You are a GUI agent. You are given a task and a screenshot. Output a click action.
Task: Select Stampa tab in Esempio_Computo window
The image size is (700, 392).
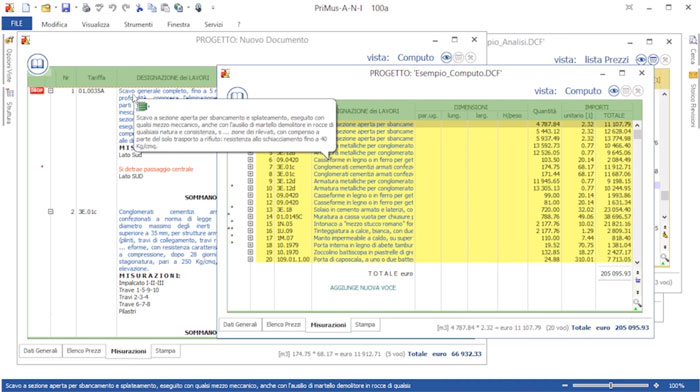(x=365, y=325)
